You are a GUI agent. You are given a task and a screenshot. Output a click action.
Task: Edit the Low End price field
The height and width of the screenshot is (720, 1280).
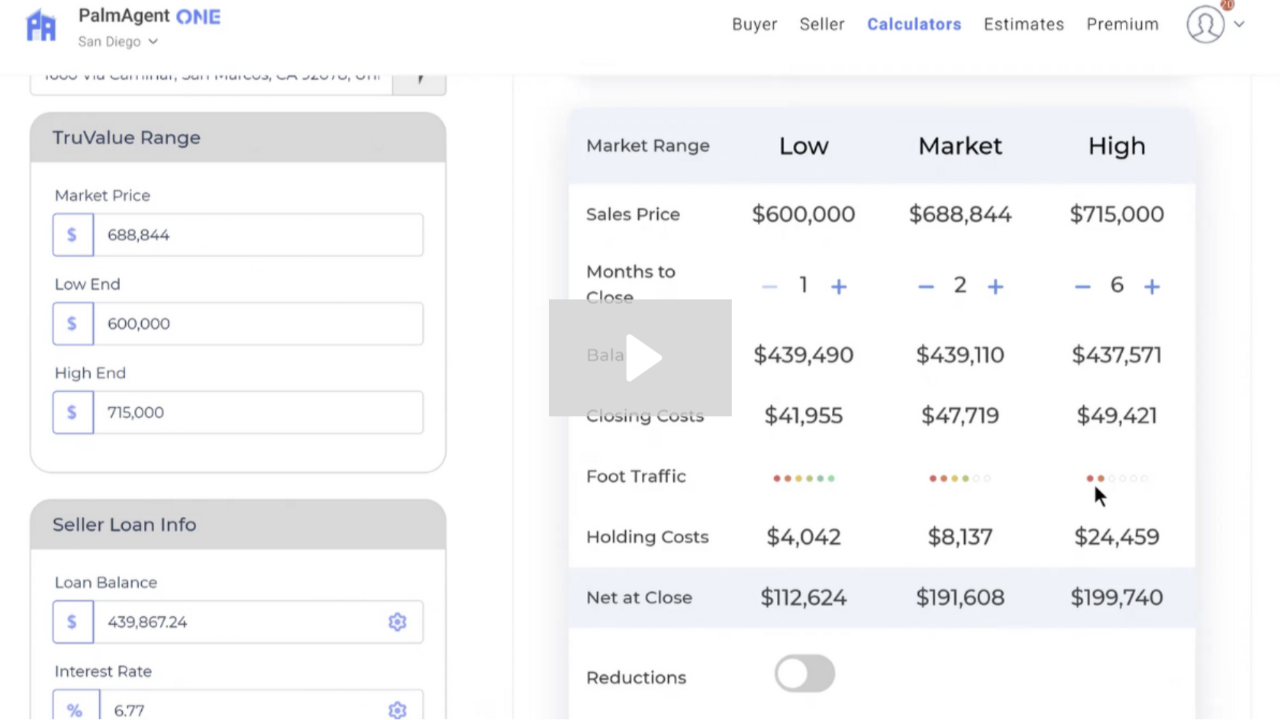258,324
